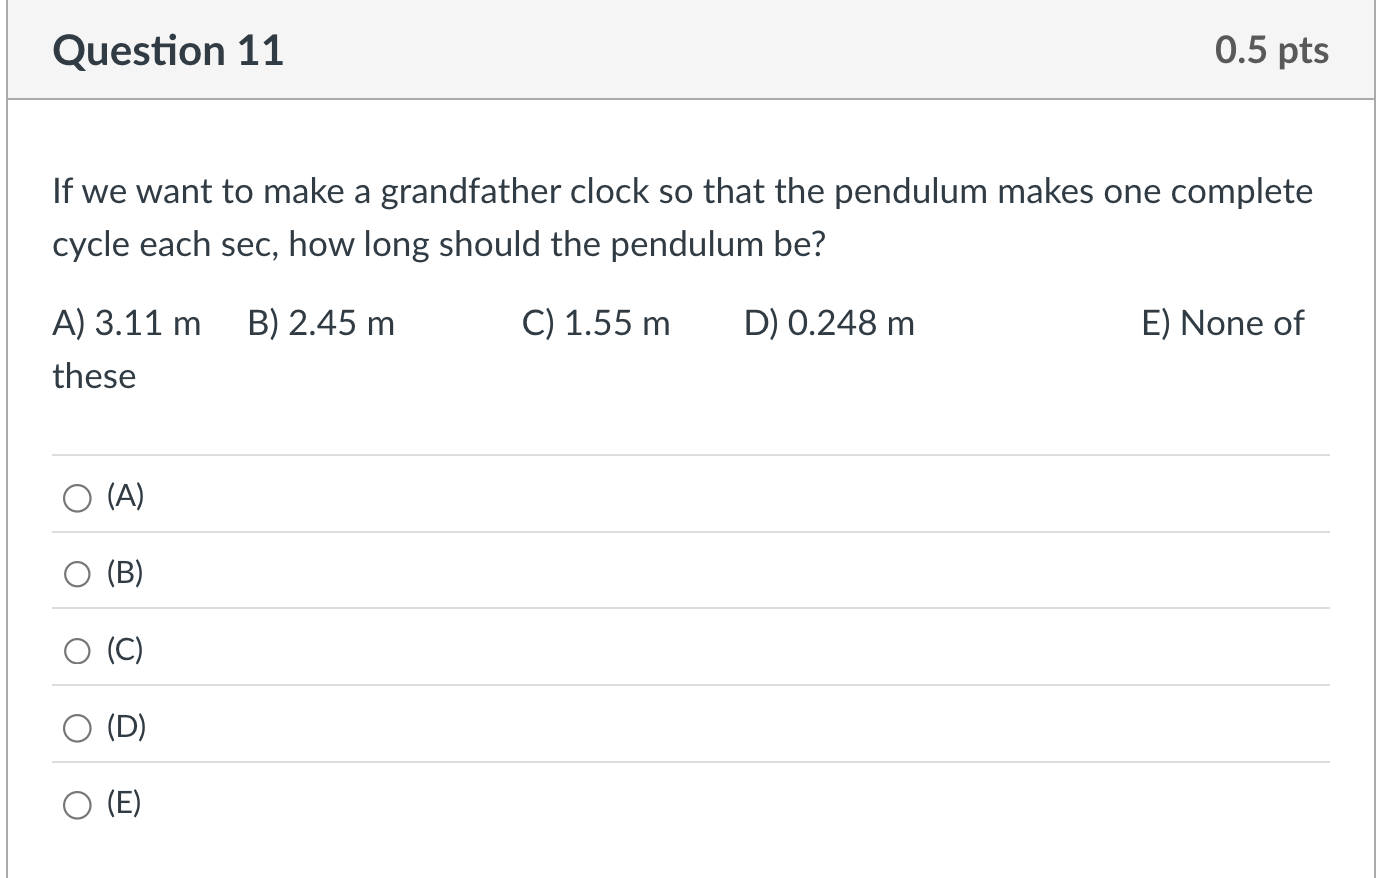The image size is (1380, 878).
Task: Click the text C) 1.55 m
Action: (x=596, y=322)
